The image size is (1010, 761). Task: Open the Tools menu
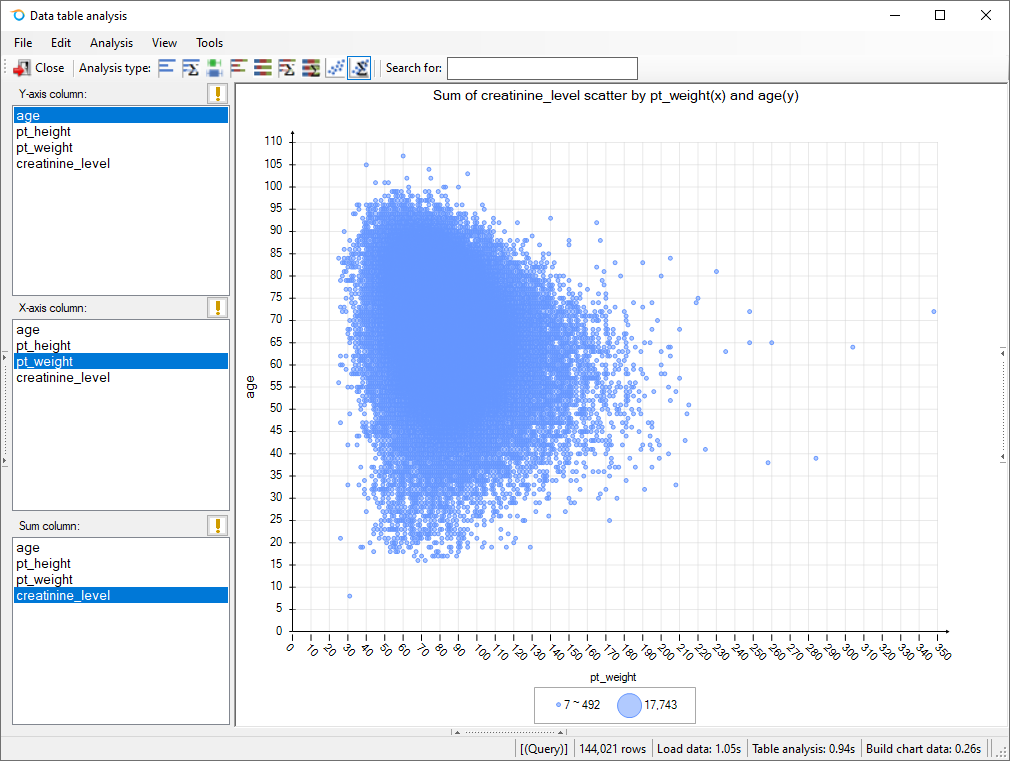(x=209, y=43)
